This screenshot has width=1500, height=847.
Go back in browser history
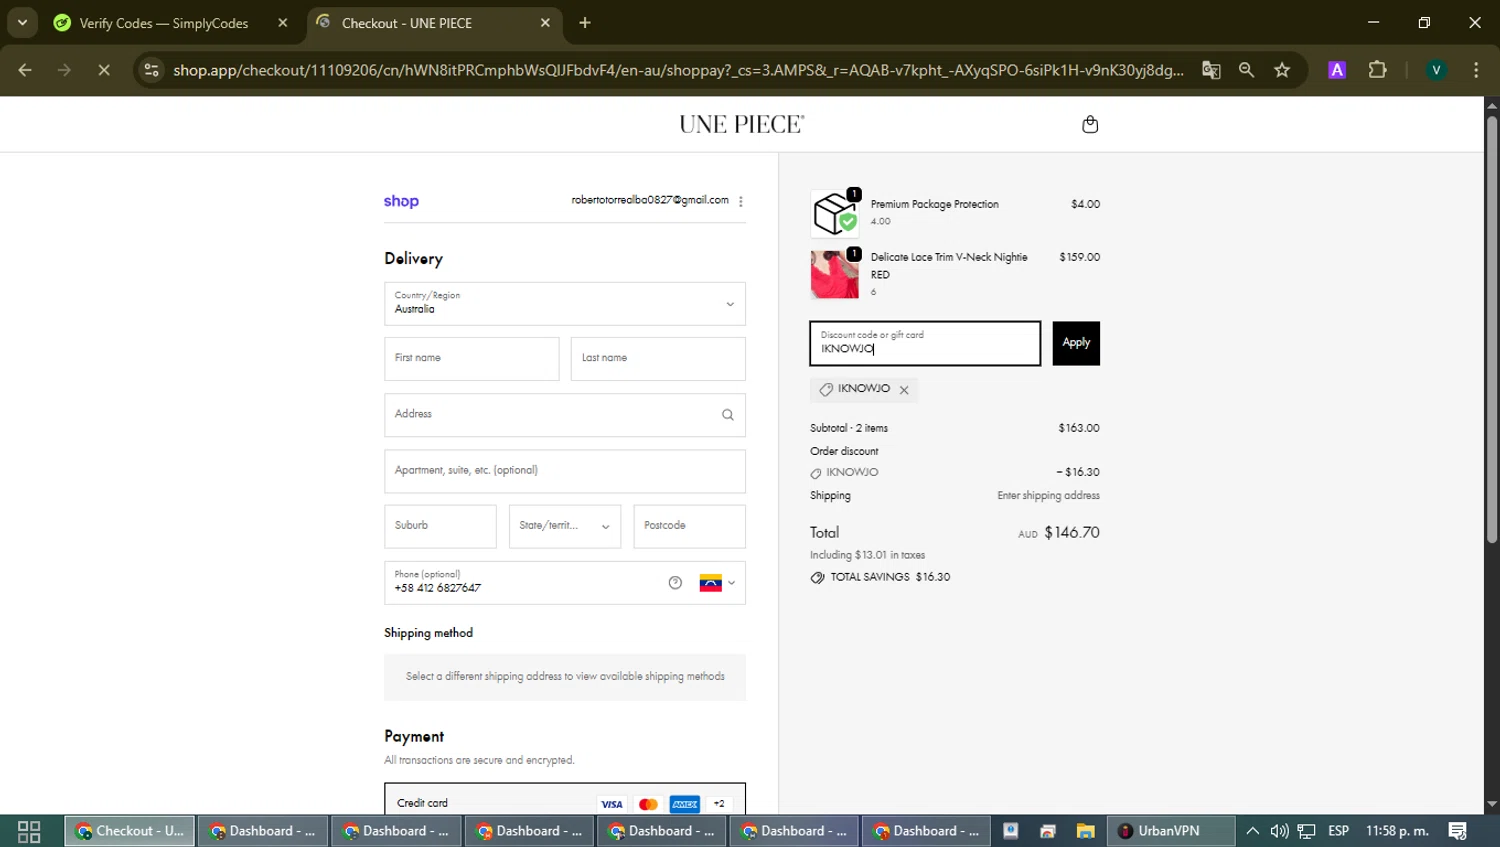coord(25,70)
